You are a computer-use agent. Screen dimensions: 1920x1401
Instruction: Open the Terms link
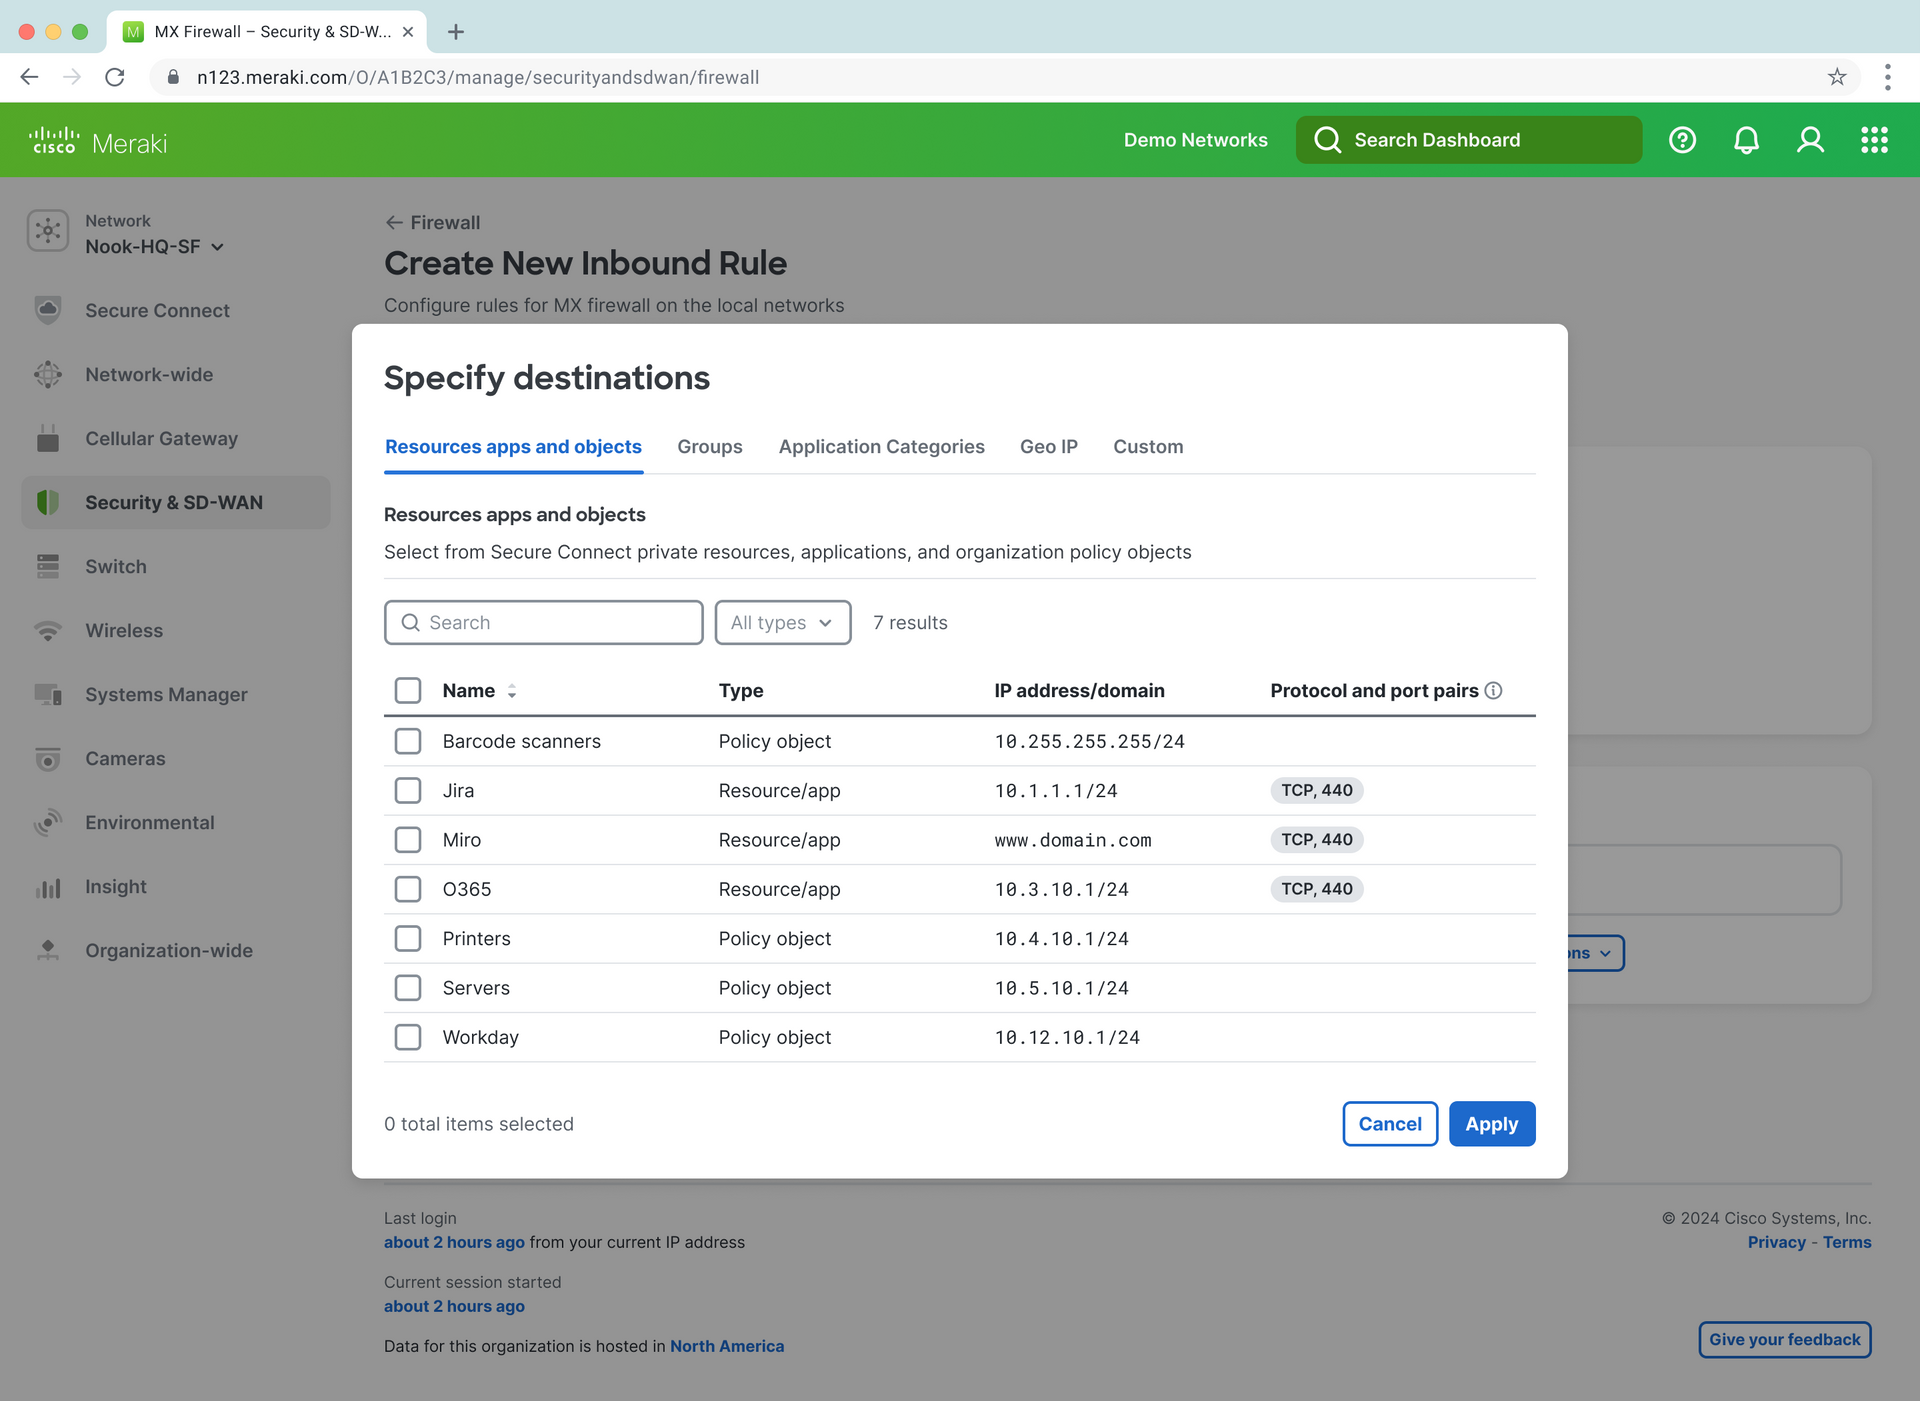click(1847, 1242)
